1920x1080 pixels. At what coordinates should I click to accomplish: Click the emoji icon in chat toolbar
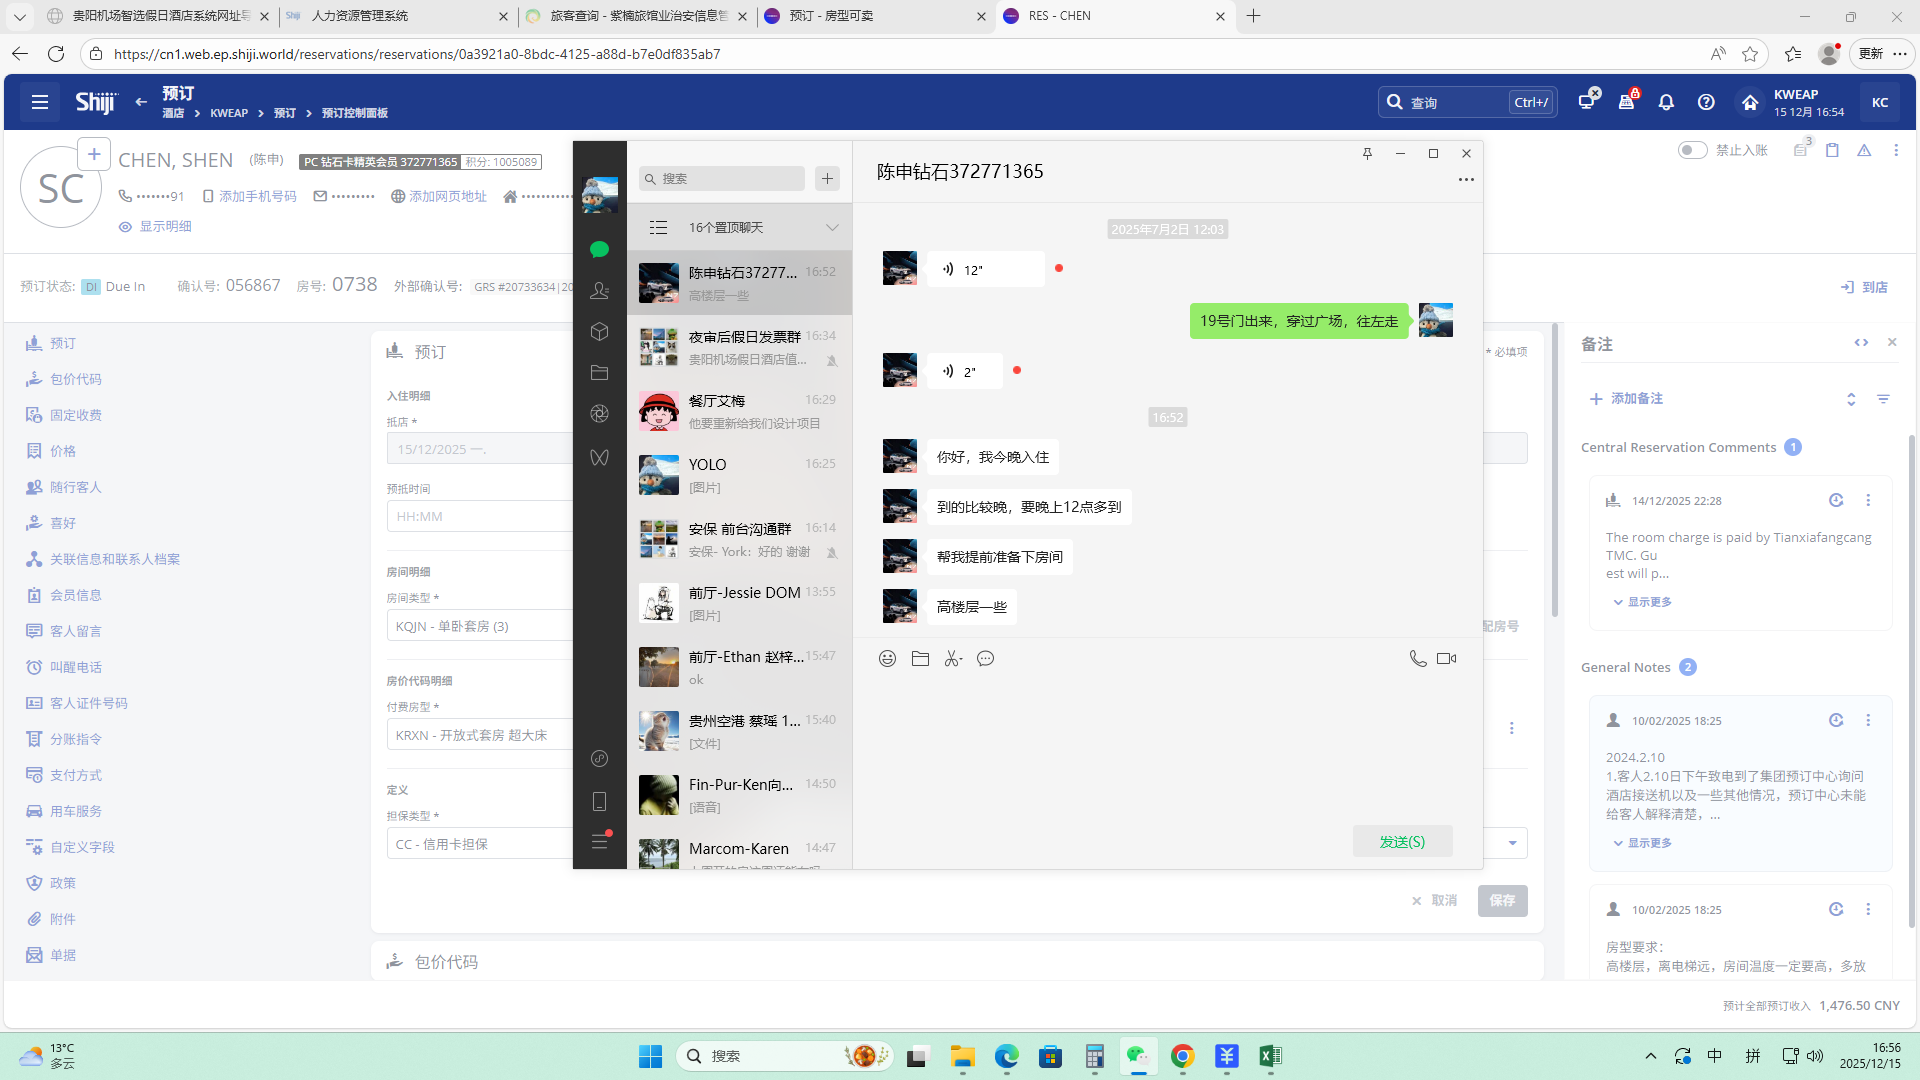887,658
